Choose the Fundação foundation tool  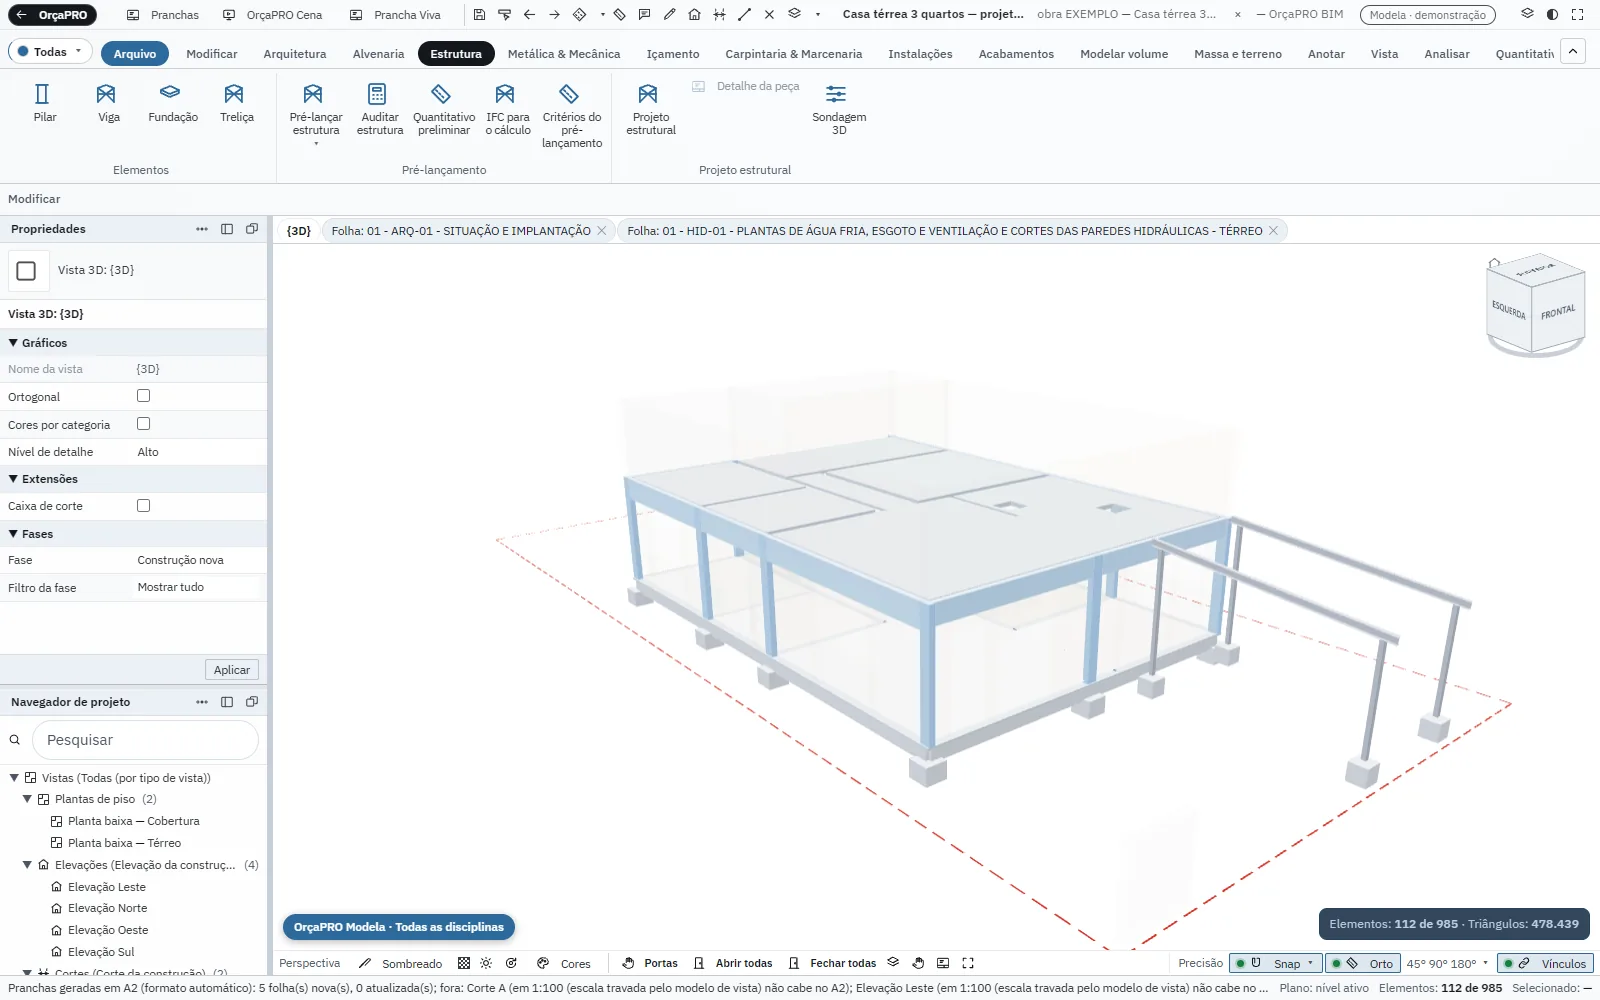click(x=172, y=103)
